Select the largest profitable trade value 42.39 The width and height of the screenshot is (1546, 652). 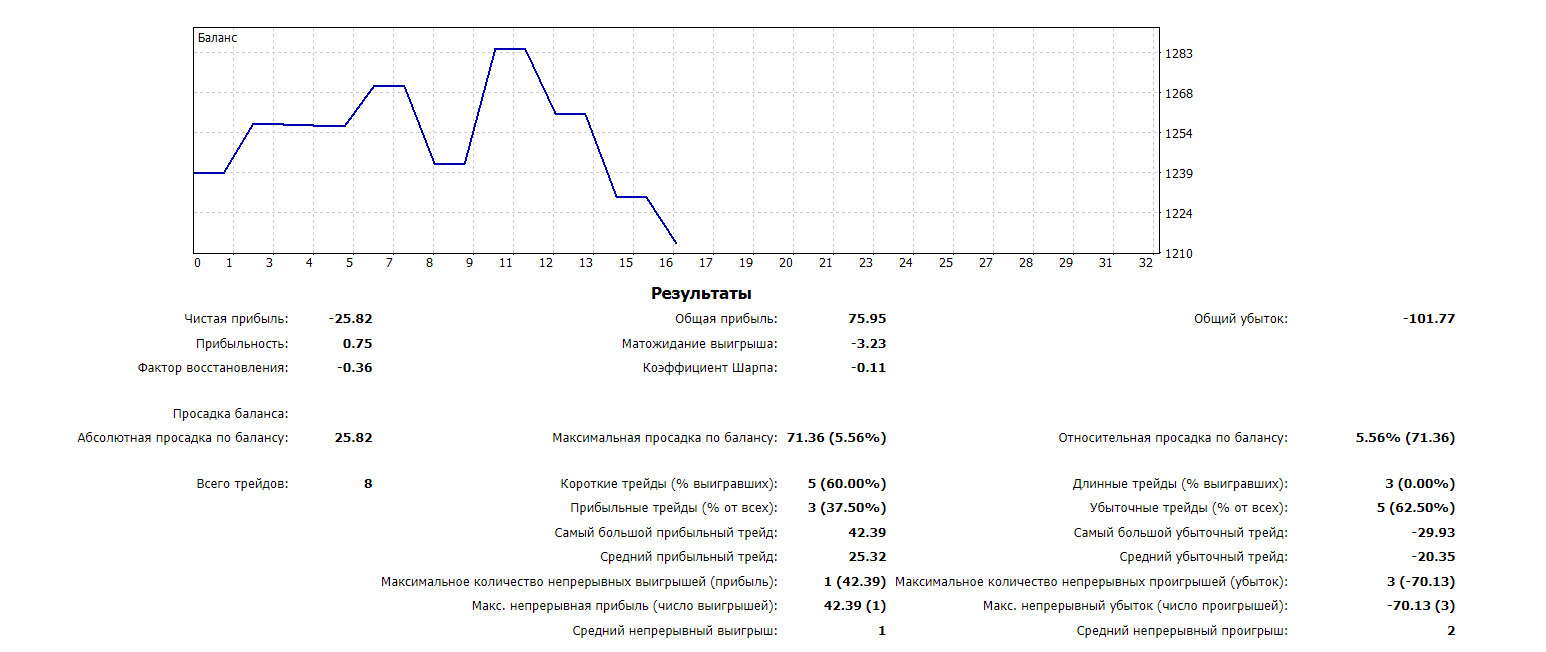pyautogui.click(x=866, y=532)
